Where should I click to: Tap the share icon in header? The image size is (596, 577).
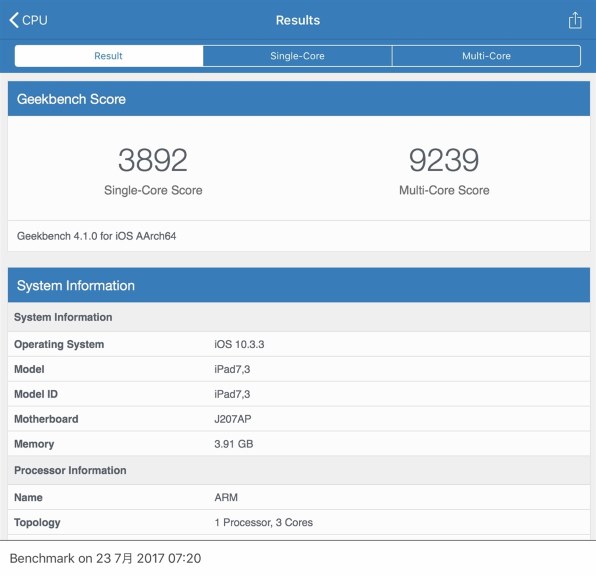[x=575, y=20]
